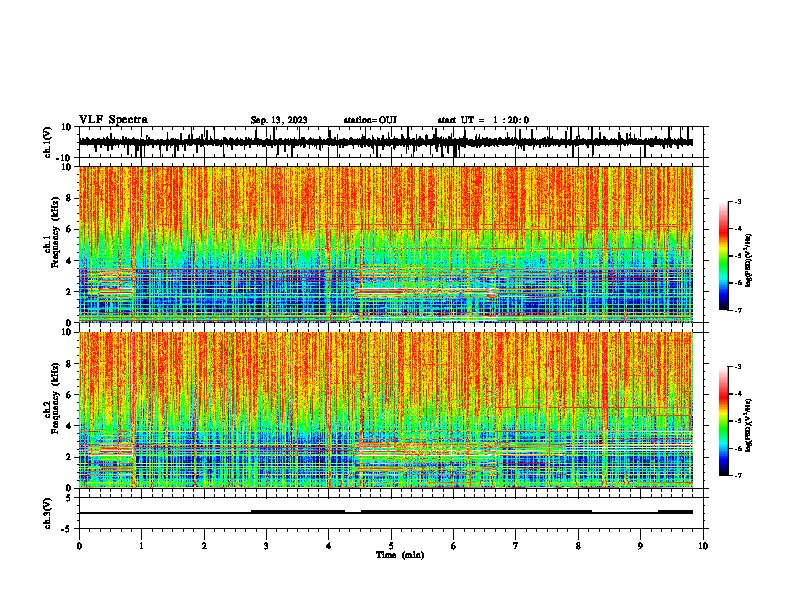Click the "5" tick of ch.3(V) axis
This screenshot has height=612, width=792.
(x=70, y=498)
